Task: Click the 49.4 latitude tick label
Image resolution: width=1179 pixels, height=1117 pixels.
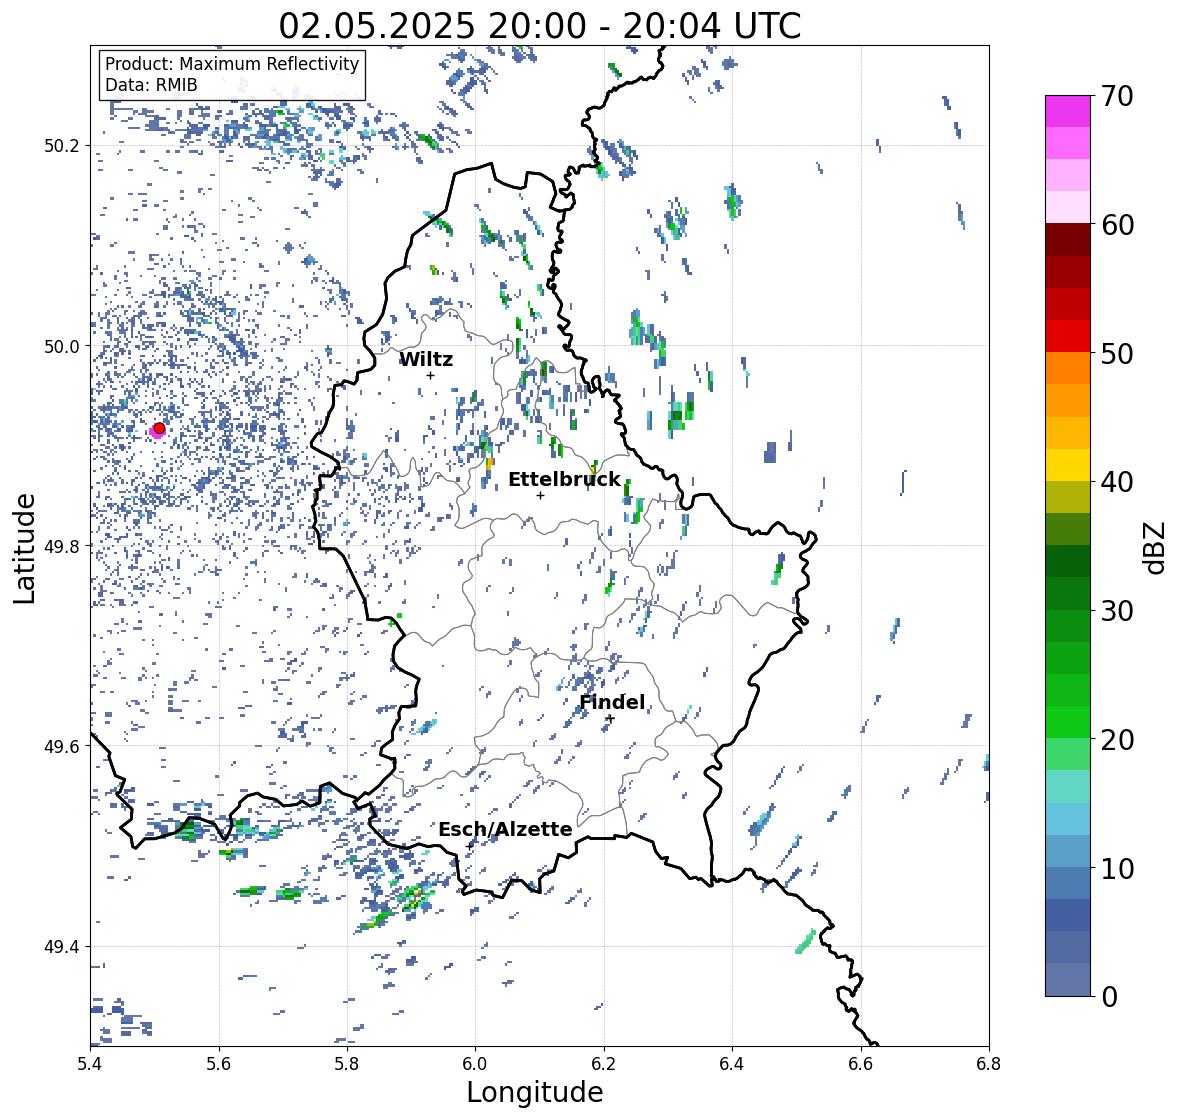Action: (x=62, y=946)
